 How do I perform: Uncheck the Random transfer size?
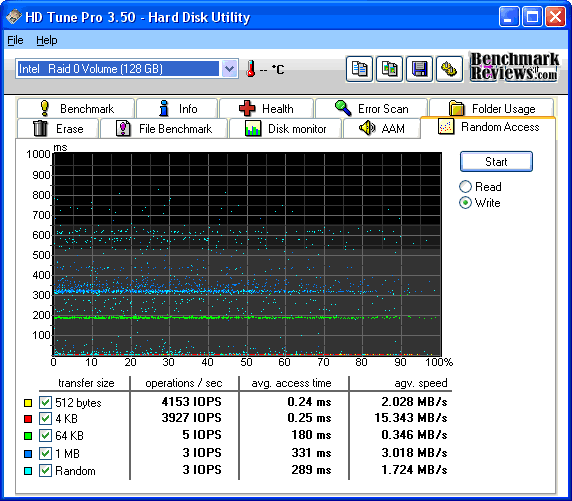coord(45,470)
